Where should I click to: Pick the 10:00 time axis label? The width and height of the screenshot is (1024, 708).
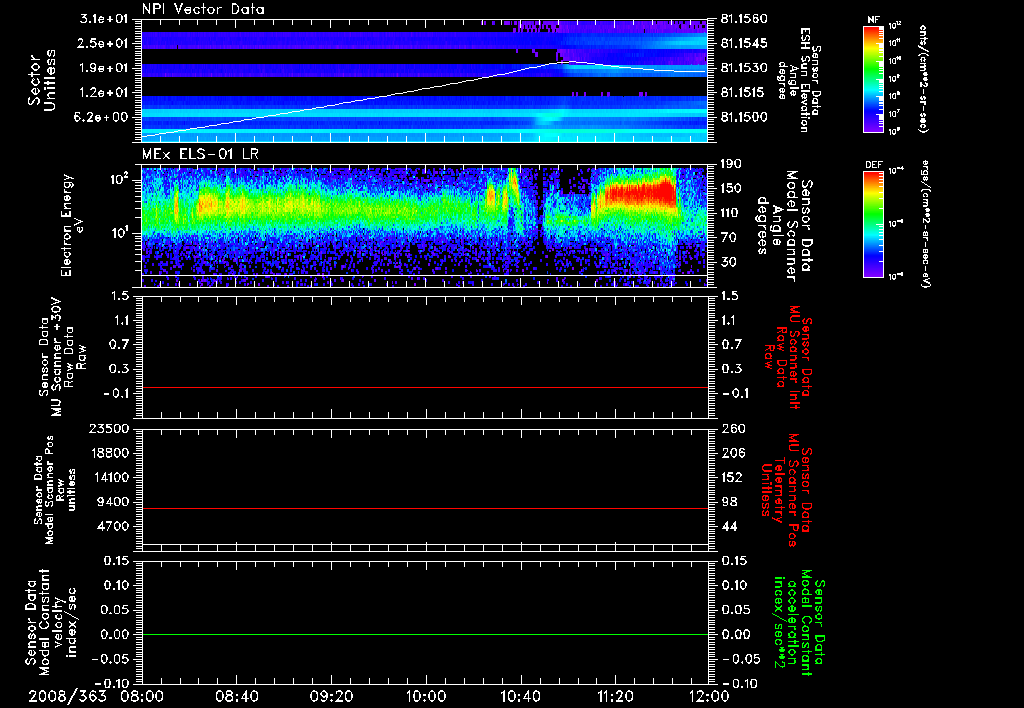coord(426,695)
